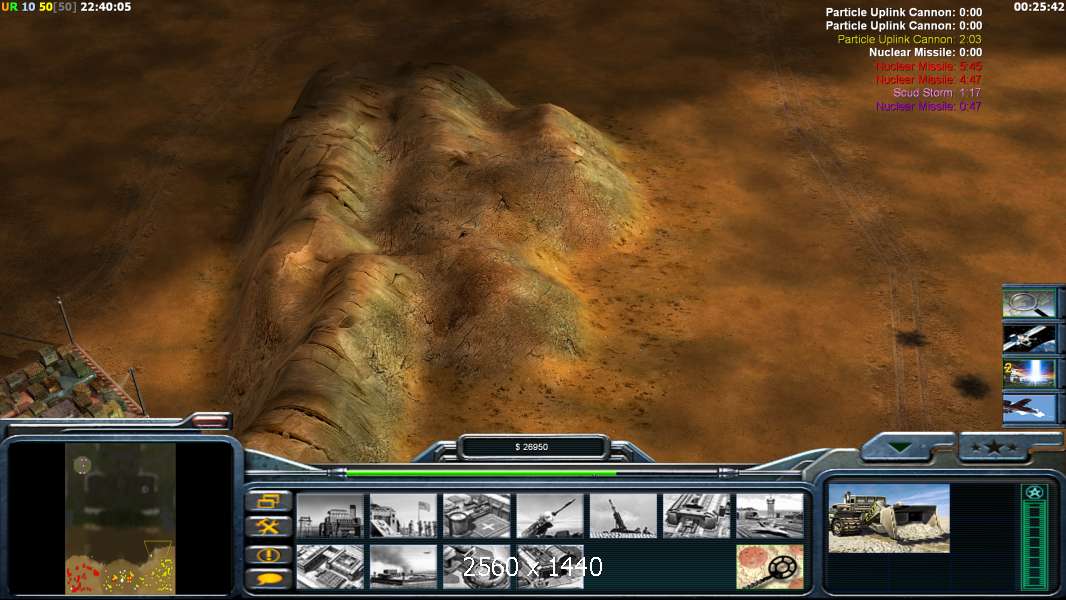Click the purple Nuclear Missile 0:47 timer
This screenshot has width=1066, height=600.
coord(929,106)
